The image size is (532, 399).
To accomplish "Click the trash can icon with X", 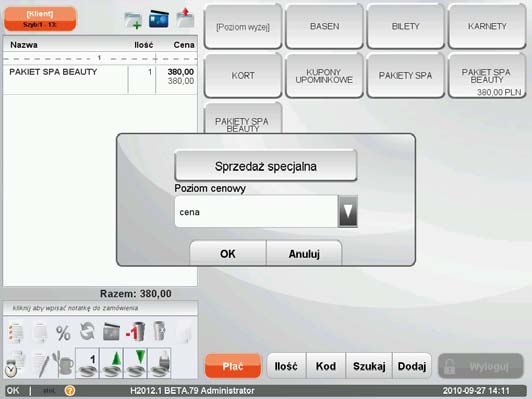I will click(x=159, y=331).
